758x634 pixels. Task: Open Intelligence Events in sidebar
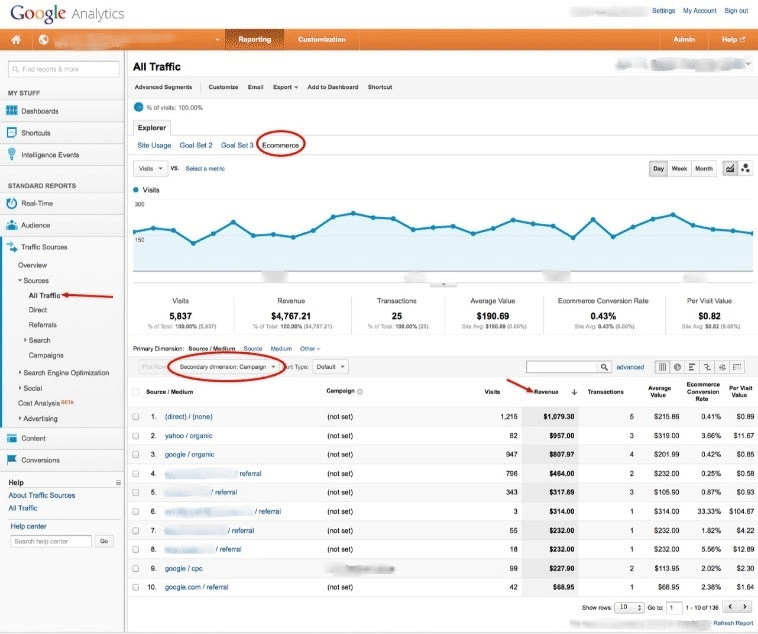50,155
